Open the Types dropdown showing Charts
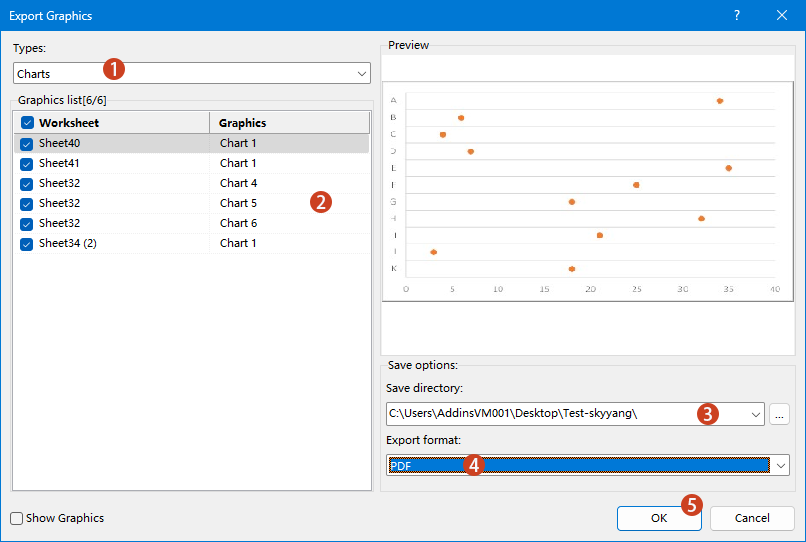This screenshot has height=542, width=806. [192, 73]
